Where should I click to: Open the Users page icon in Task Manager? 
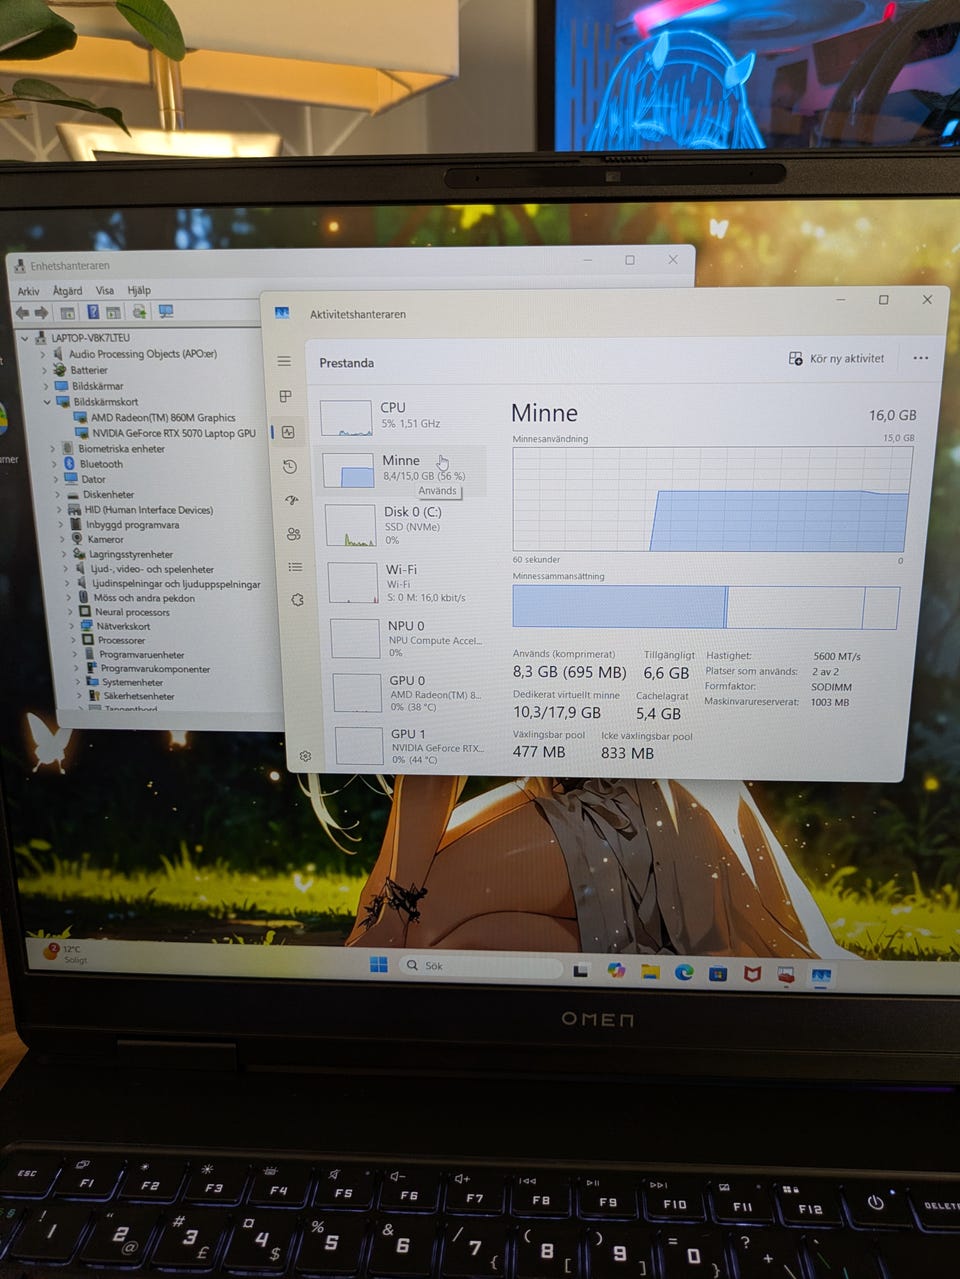coord(293,534)
